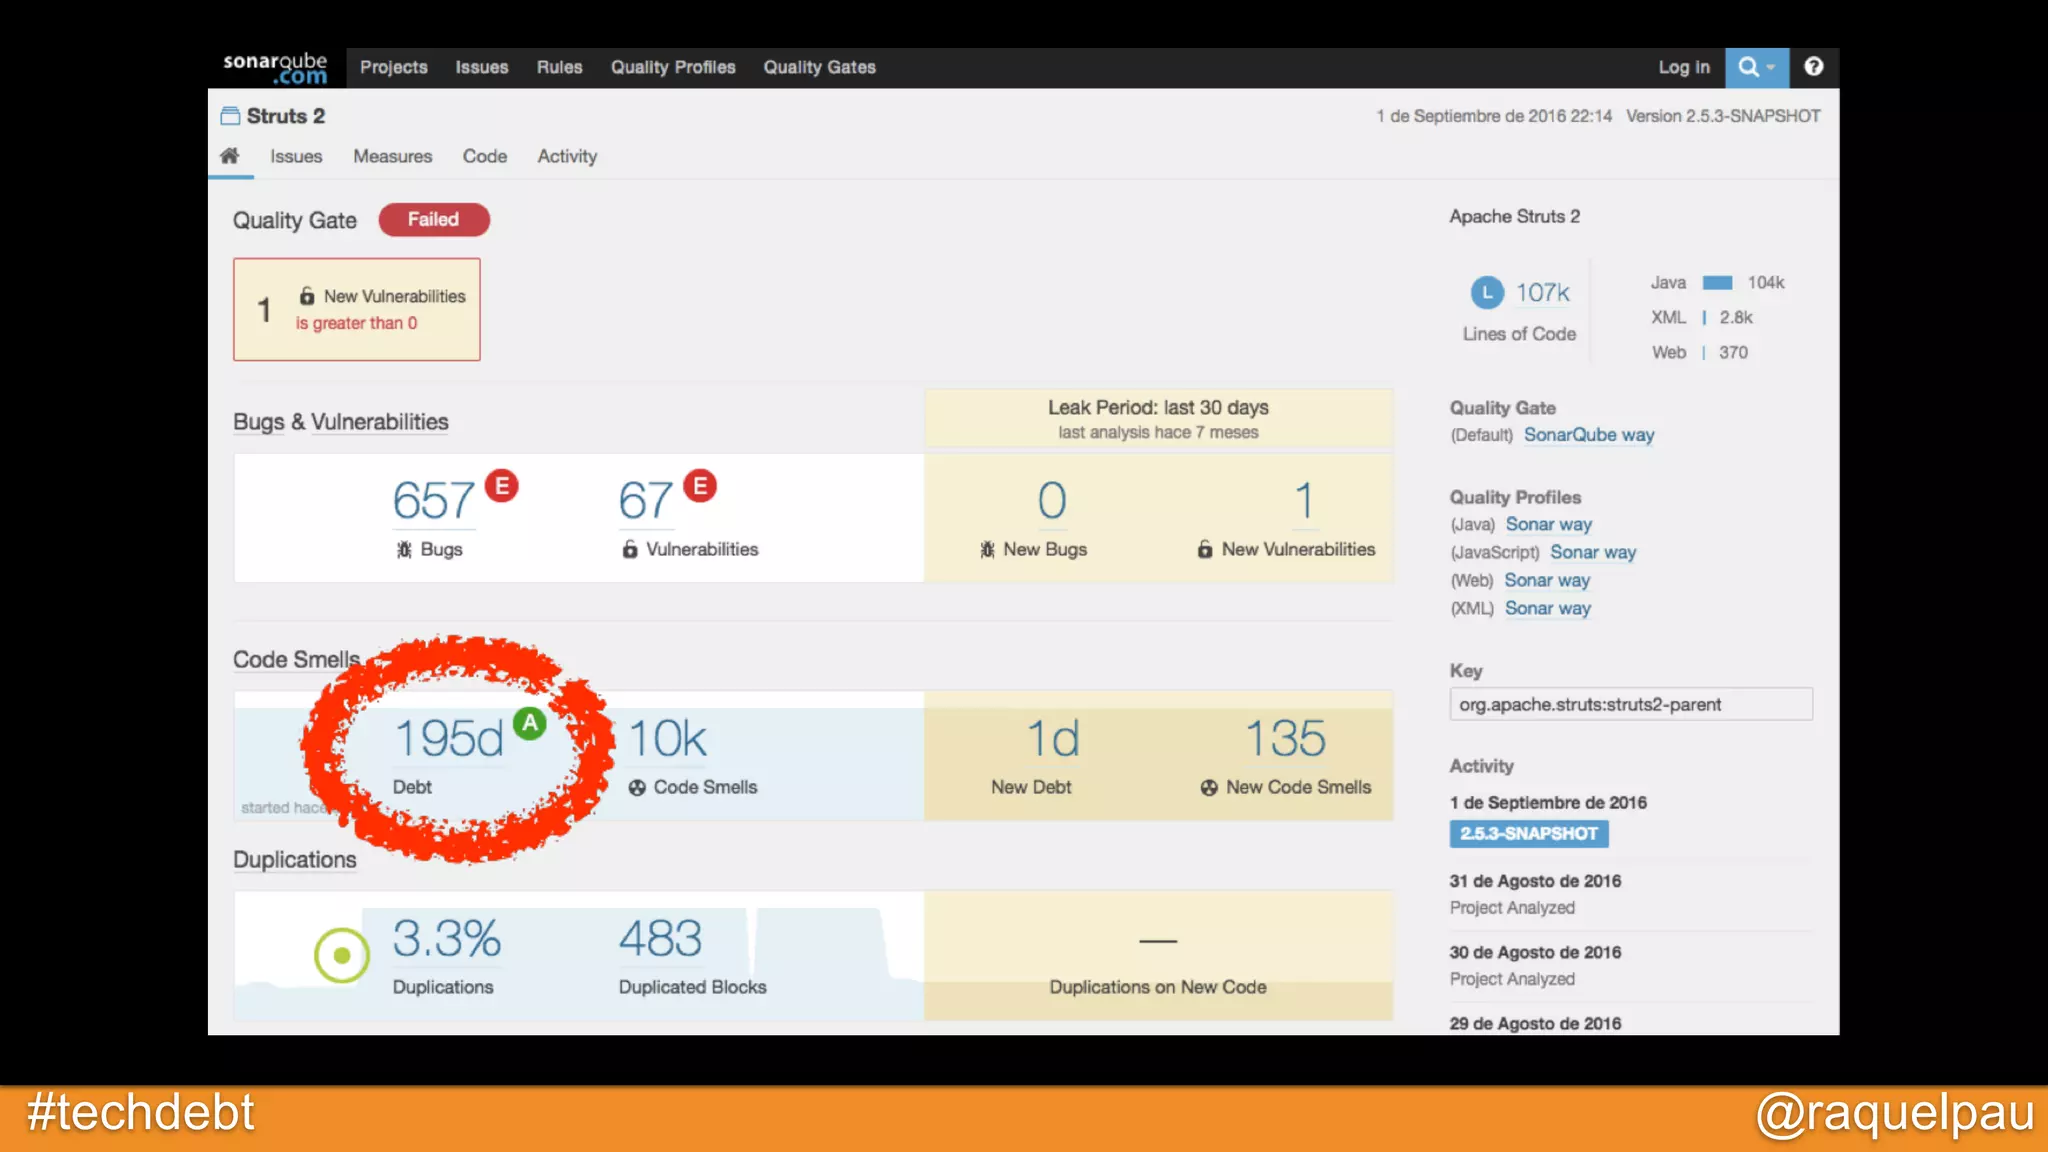Open the Quality Profiles menu
The height and width of the screenshot is (1152, 2048).
[673, 67]
